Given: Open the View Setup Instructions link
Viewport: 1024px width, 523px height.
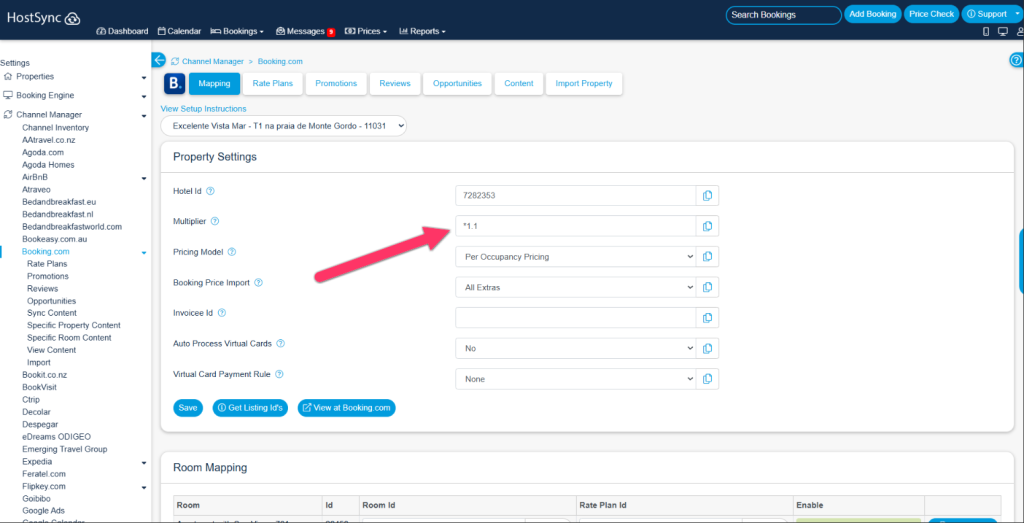Looking at the screenshot, I should 203,109.
